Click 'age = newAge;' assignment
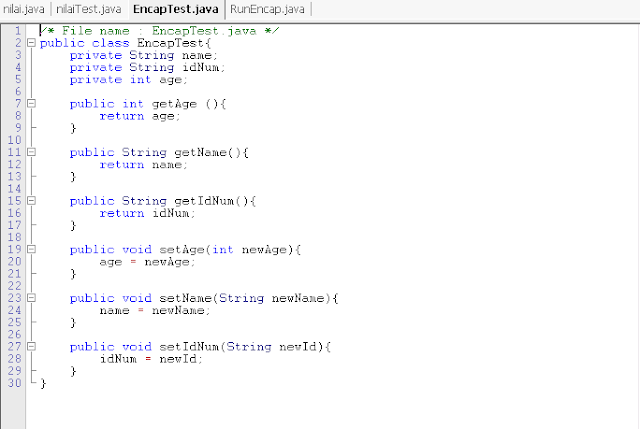Screen dimensions: 640x429 pyautogui.click(x=147, y=262)
